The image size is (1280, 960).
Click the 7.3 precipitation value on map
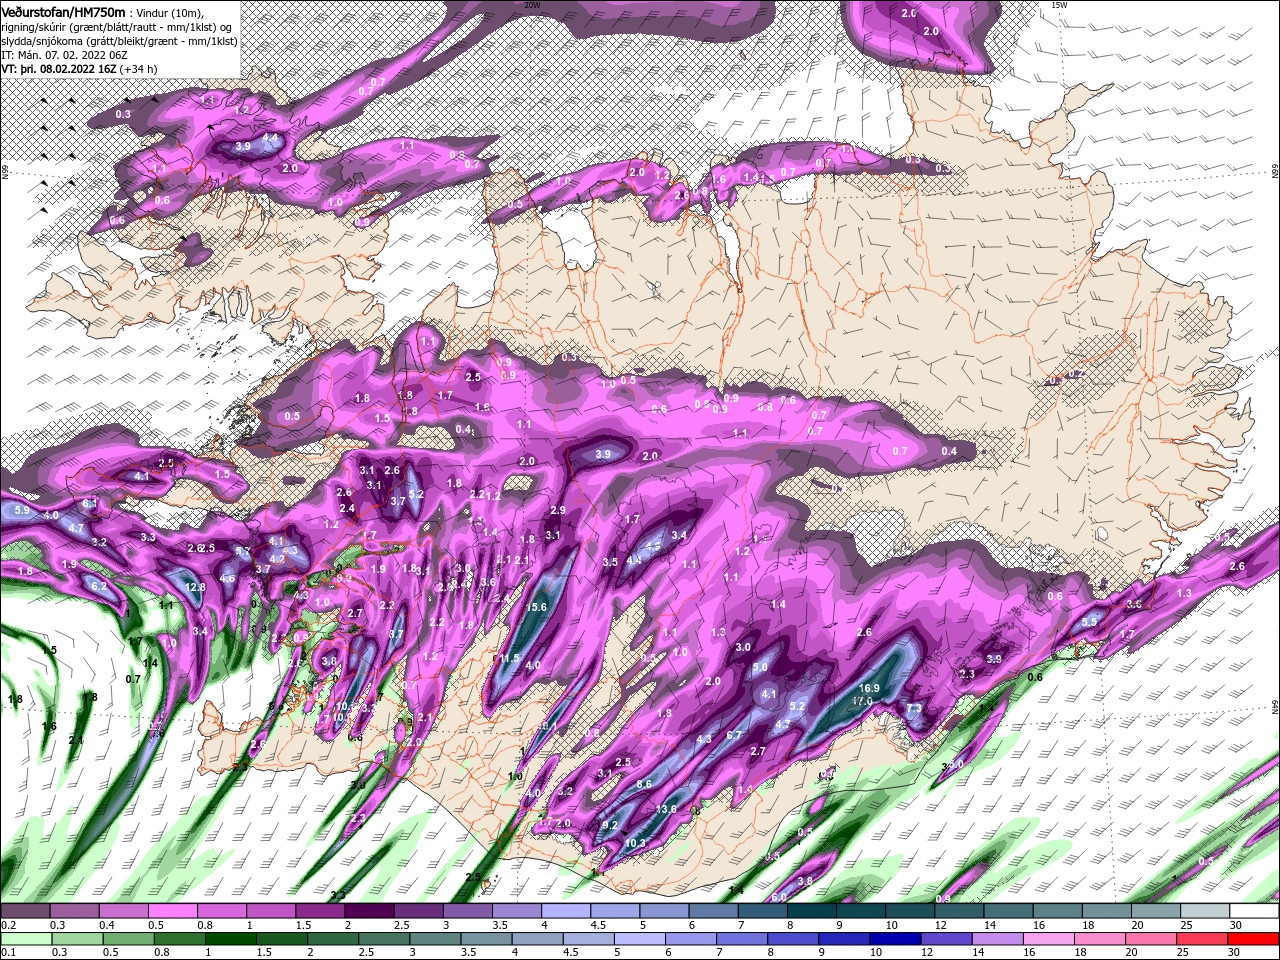click(x=914, y=709)
